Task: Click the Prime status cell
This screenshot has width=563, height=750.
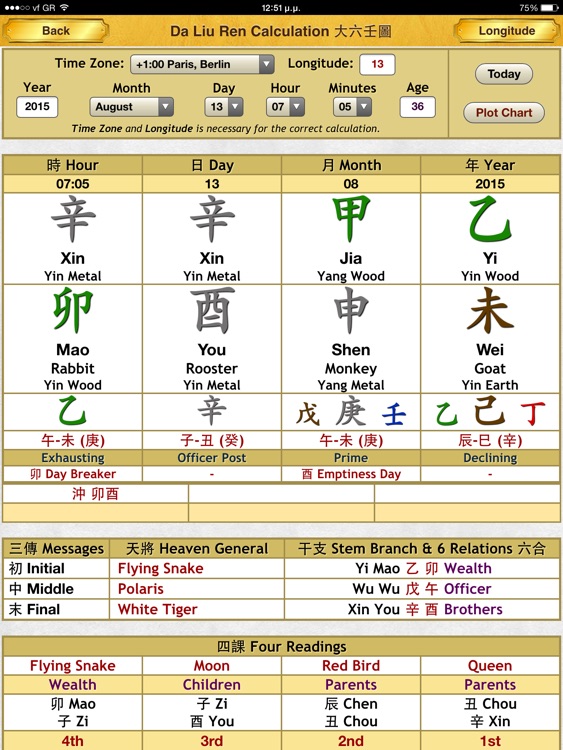Action: tap(351, 458)
